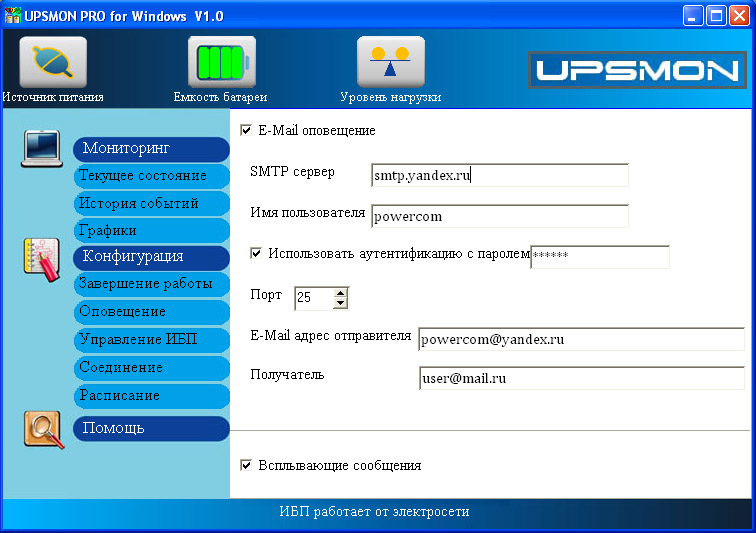
Task: Click the laptop monitoring icon
Action: (x=42, y=149)
